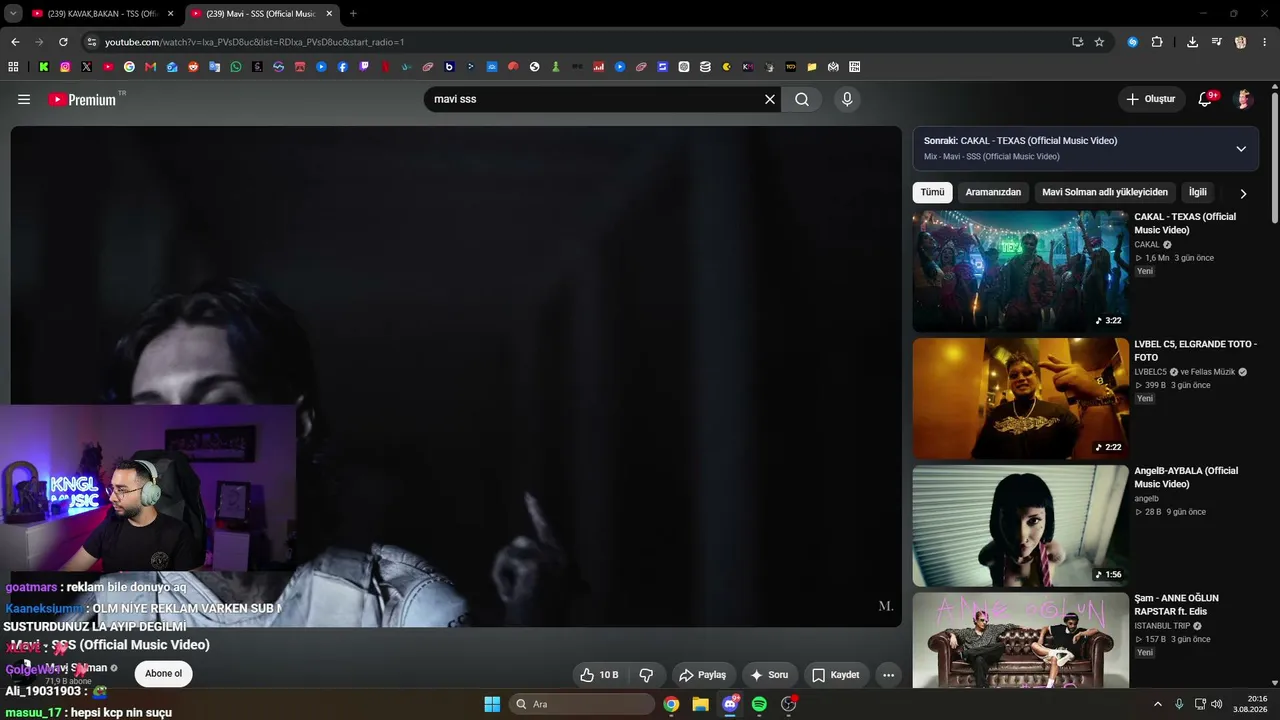Open the system volume control
Image resolution: width=1280 pixels, height=720 pixels.
pos(1217,704)
